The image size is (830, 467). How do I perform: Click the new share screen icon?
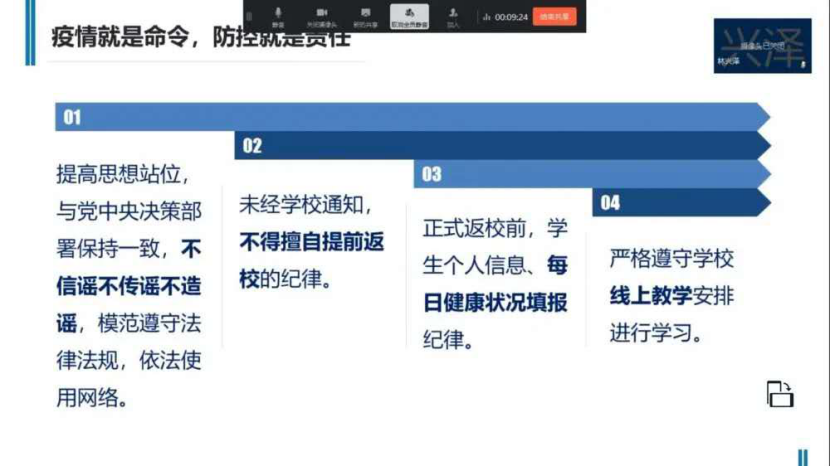pyautogui.click(x=365, y=15)
